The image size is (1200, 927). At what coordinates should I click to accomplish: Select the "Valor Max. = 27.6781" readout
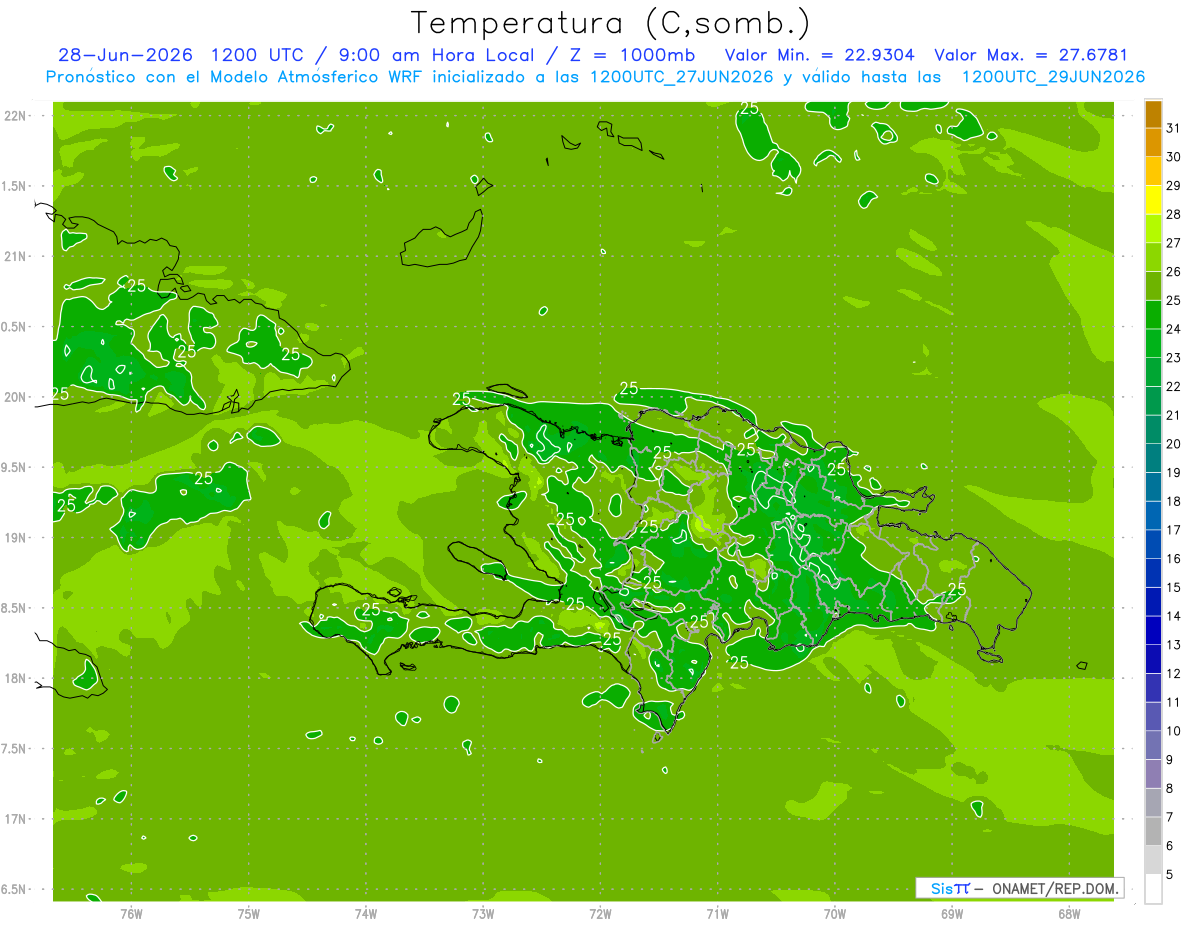1031,56
